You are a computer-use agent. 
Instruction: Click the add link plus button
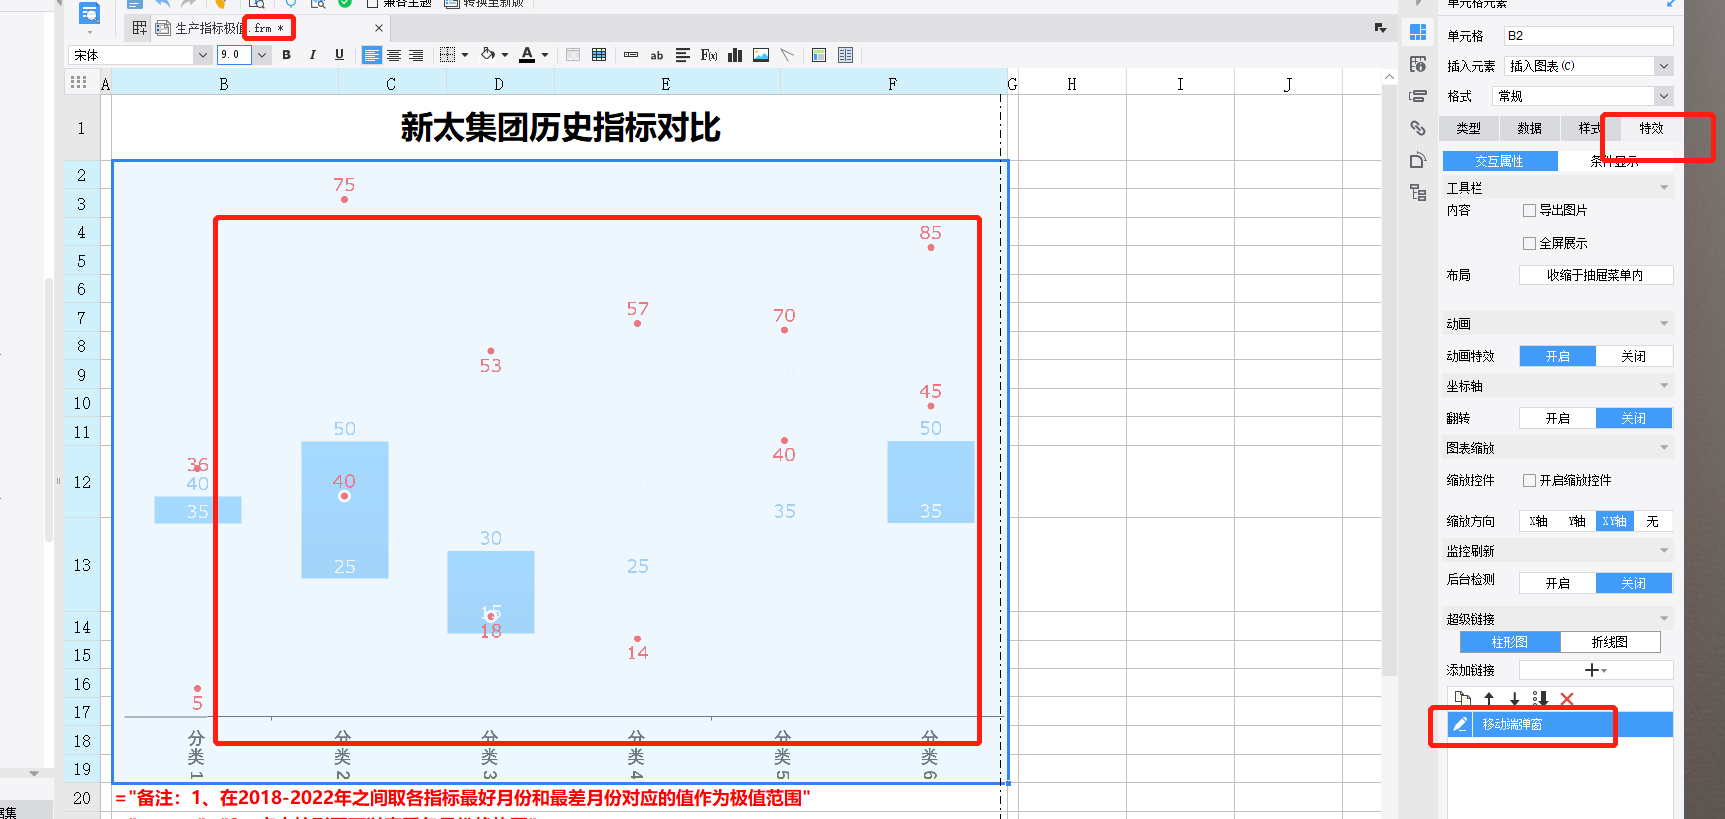[x=1595, y=670]
